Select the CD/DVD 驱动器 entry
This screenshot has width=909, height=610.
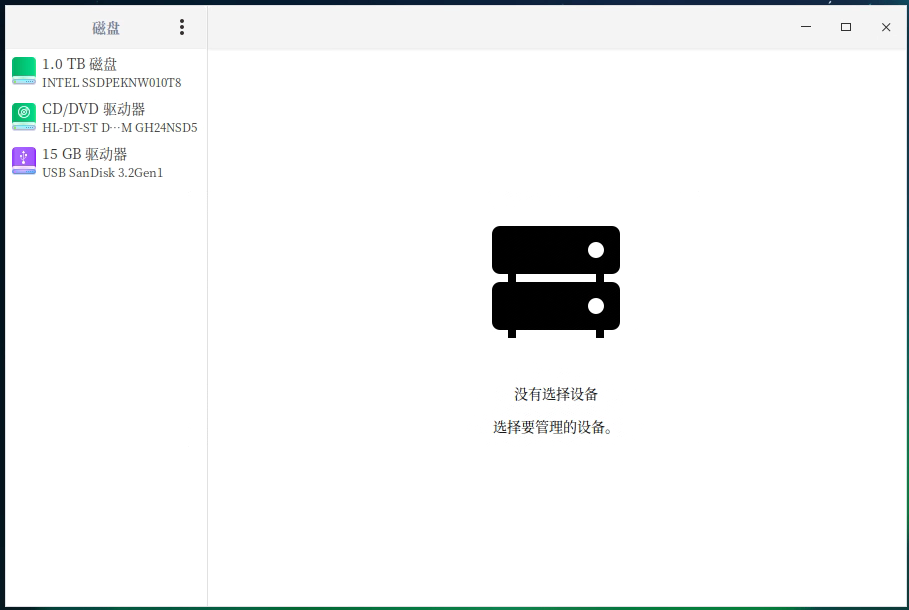point(94,109)
